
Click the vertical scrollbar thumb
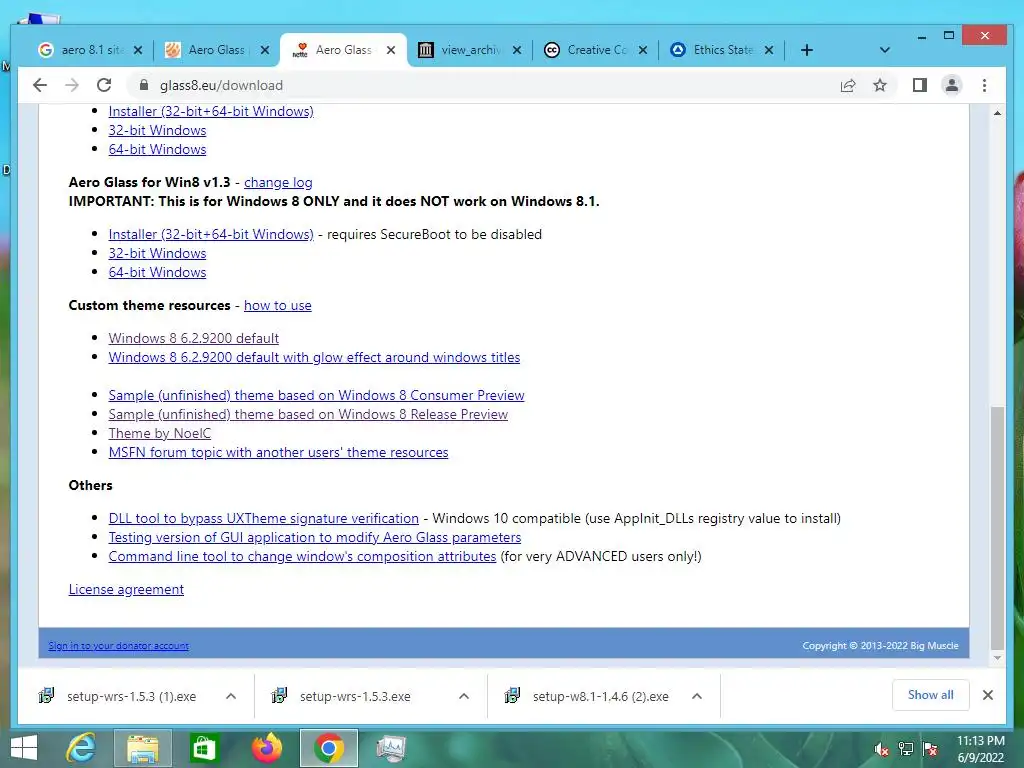pos(997,528)
